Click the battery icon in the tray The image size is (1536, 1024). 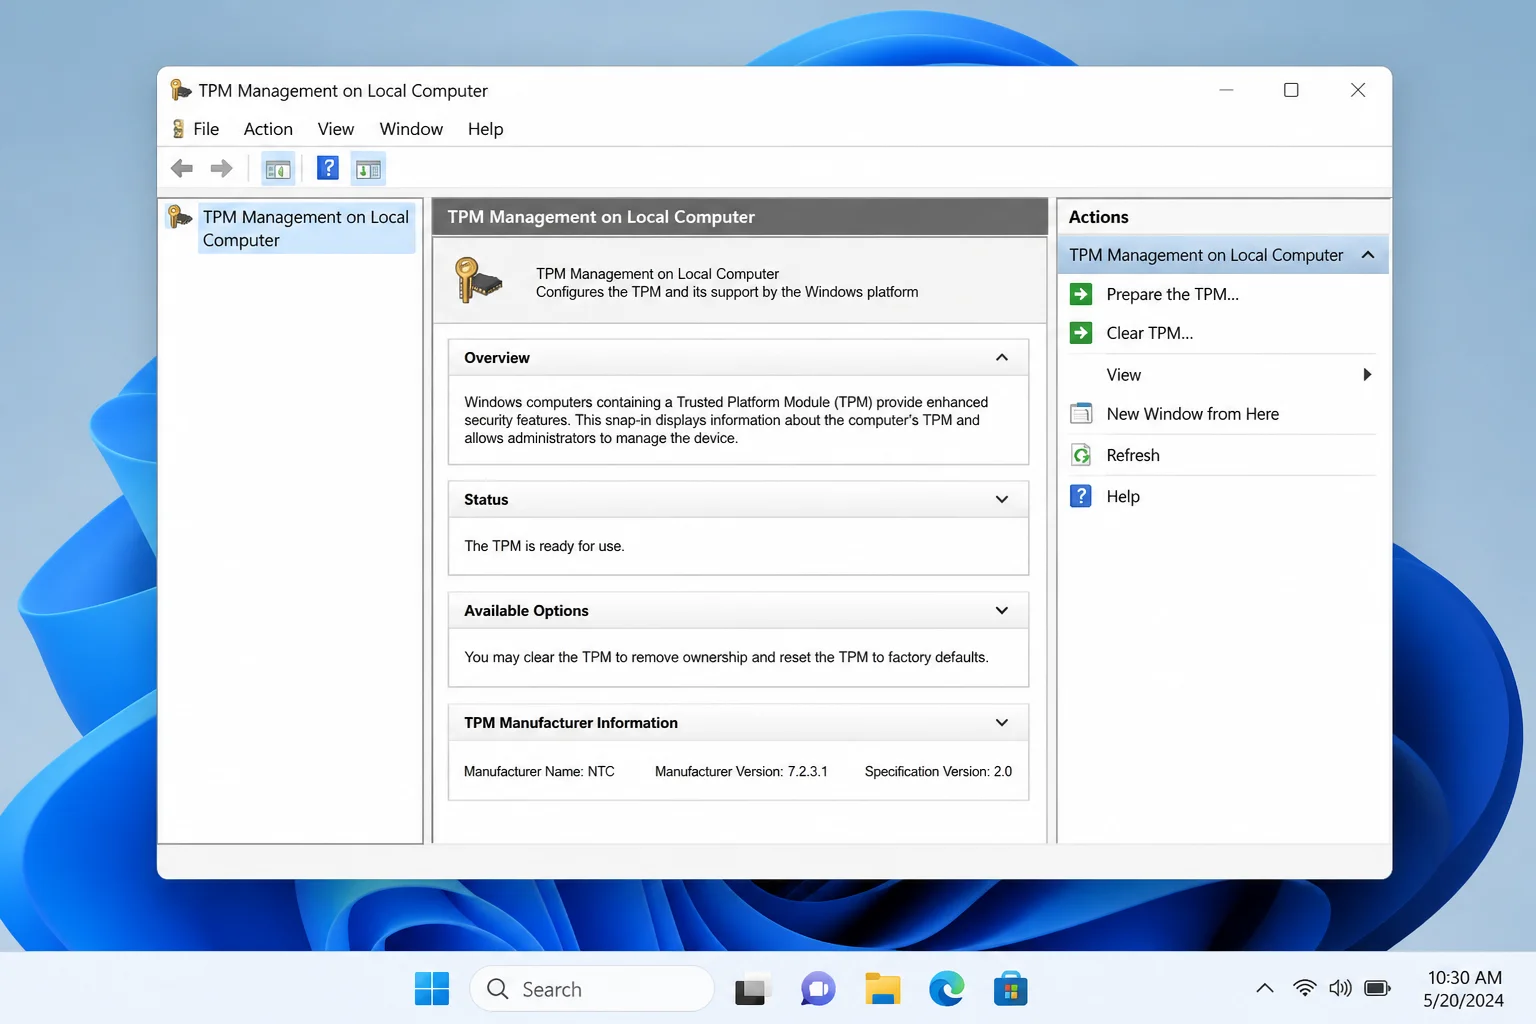coord(1377,988)
